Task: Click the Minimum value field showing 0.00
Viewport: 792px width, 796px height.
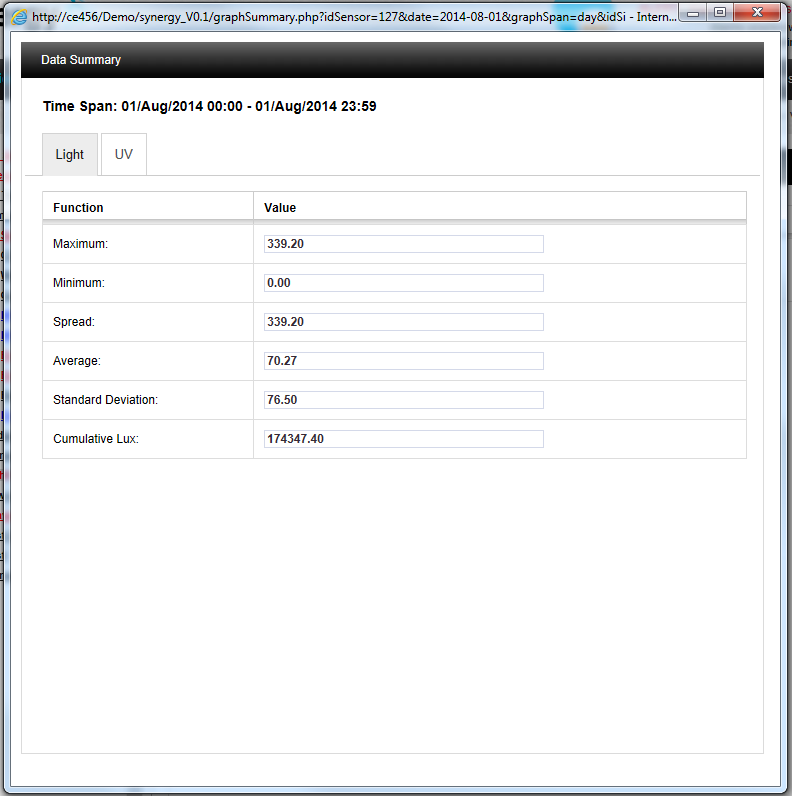Action: point(404,283)
